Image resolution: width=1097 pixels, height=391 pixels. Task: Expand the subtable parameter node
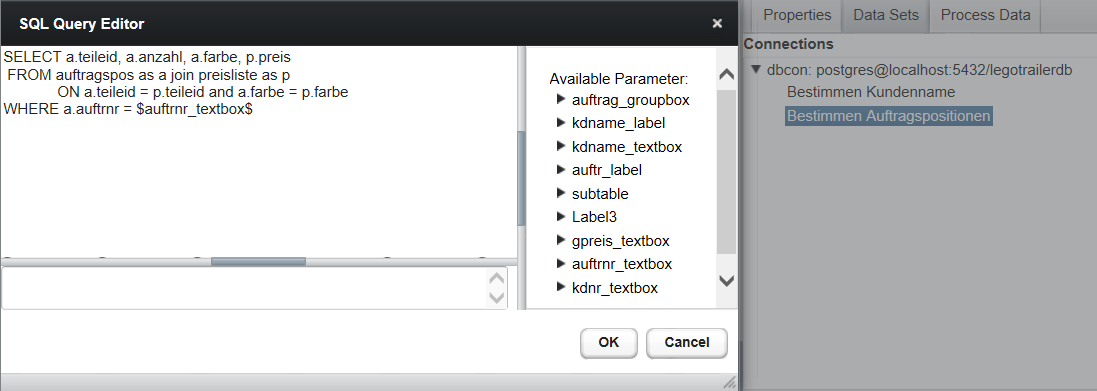pyautogui.click(x=560, y=193)
